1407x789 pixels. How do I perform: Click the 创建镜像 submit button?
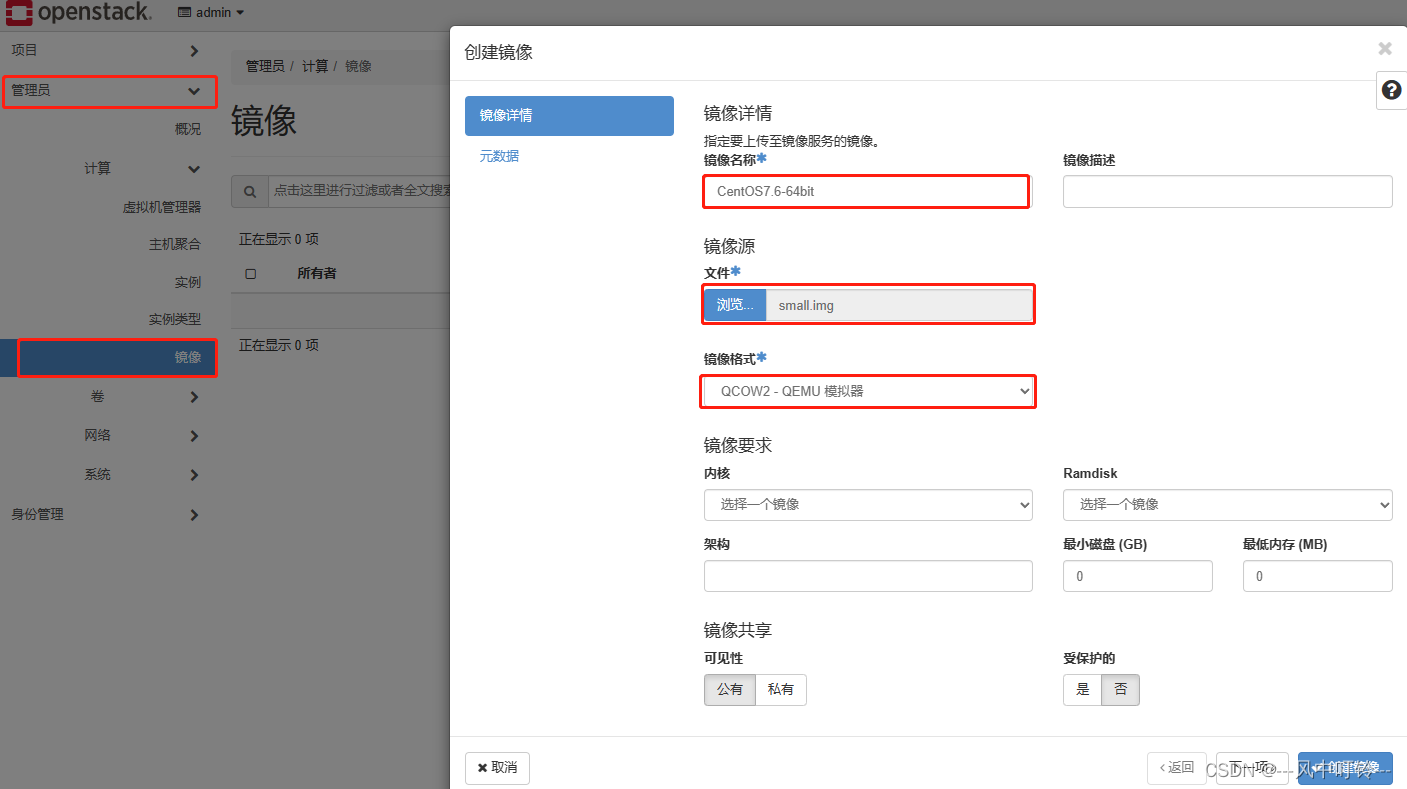1345,768
